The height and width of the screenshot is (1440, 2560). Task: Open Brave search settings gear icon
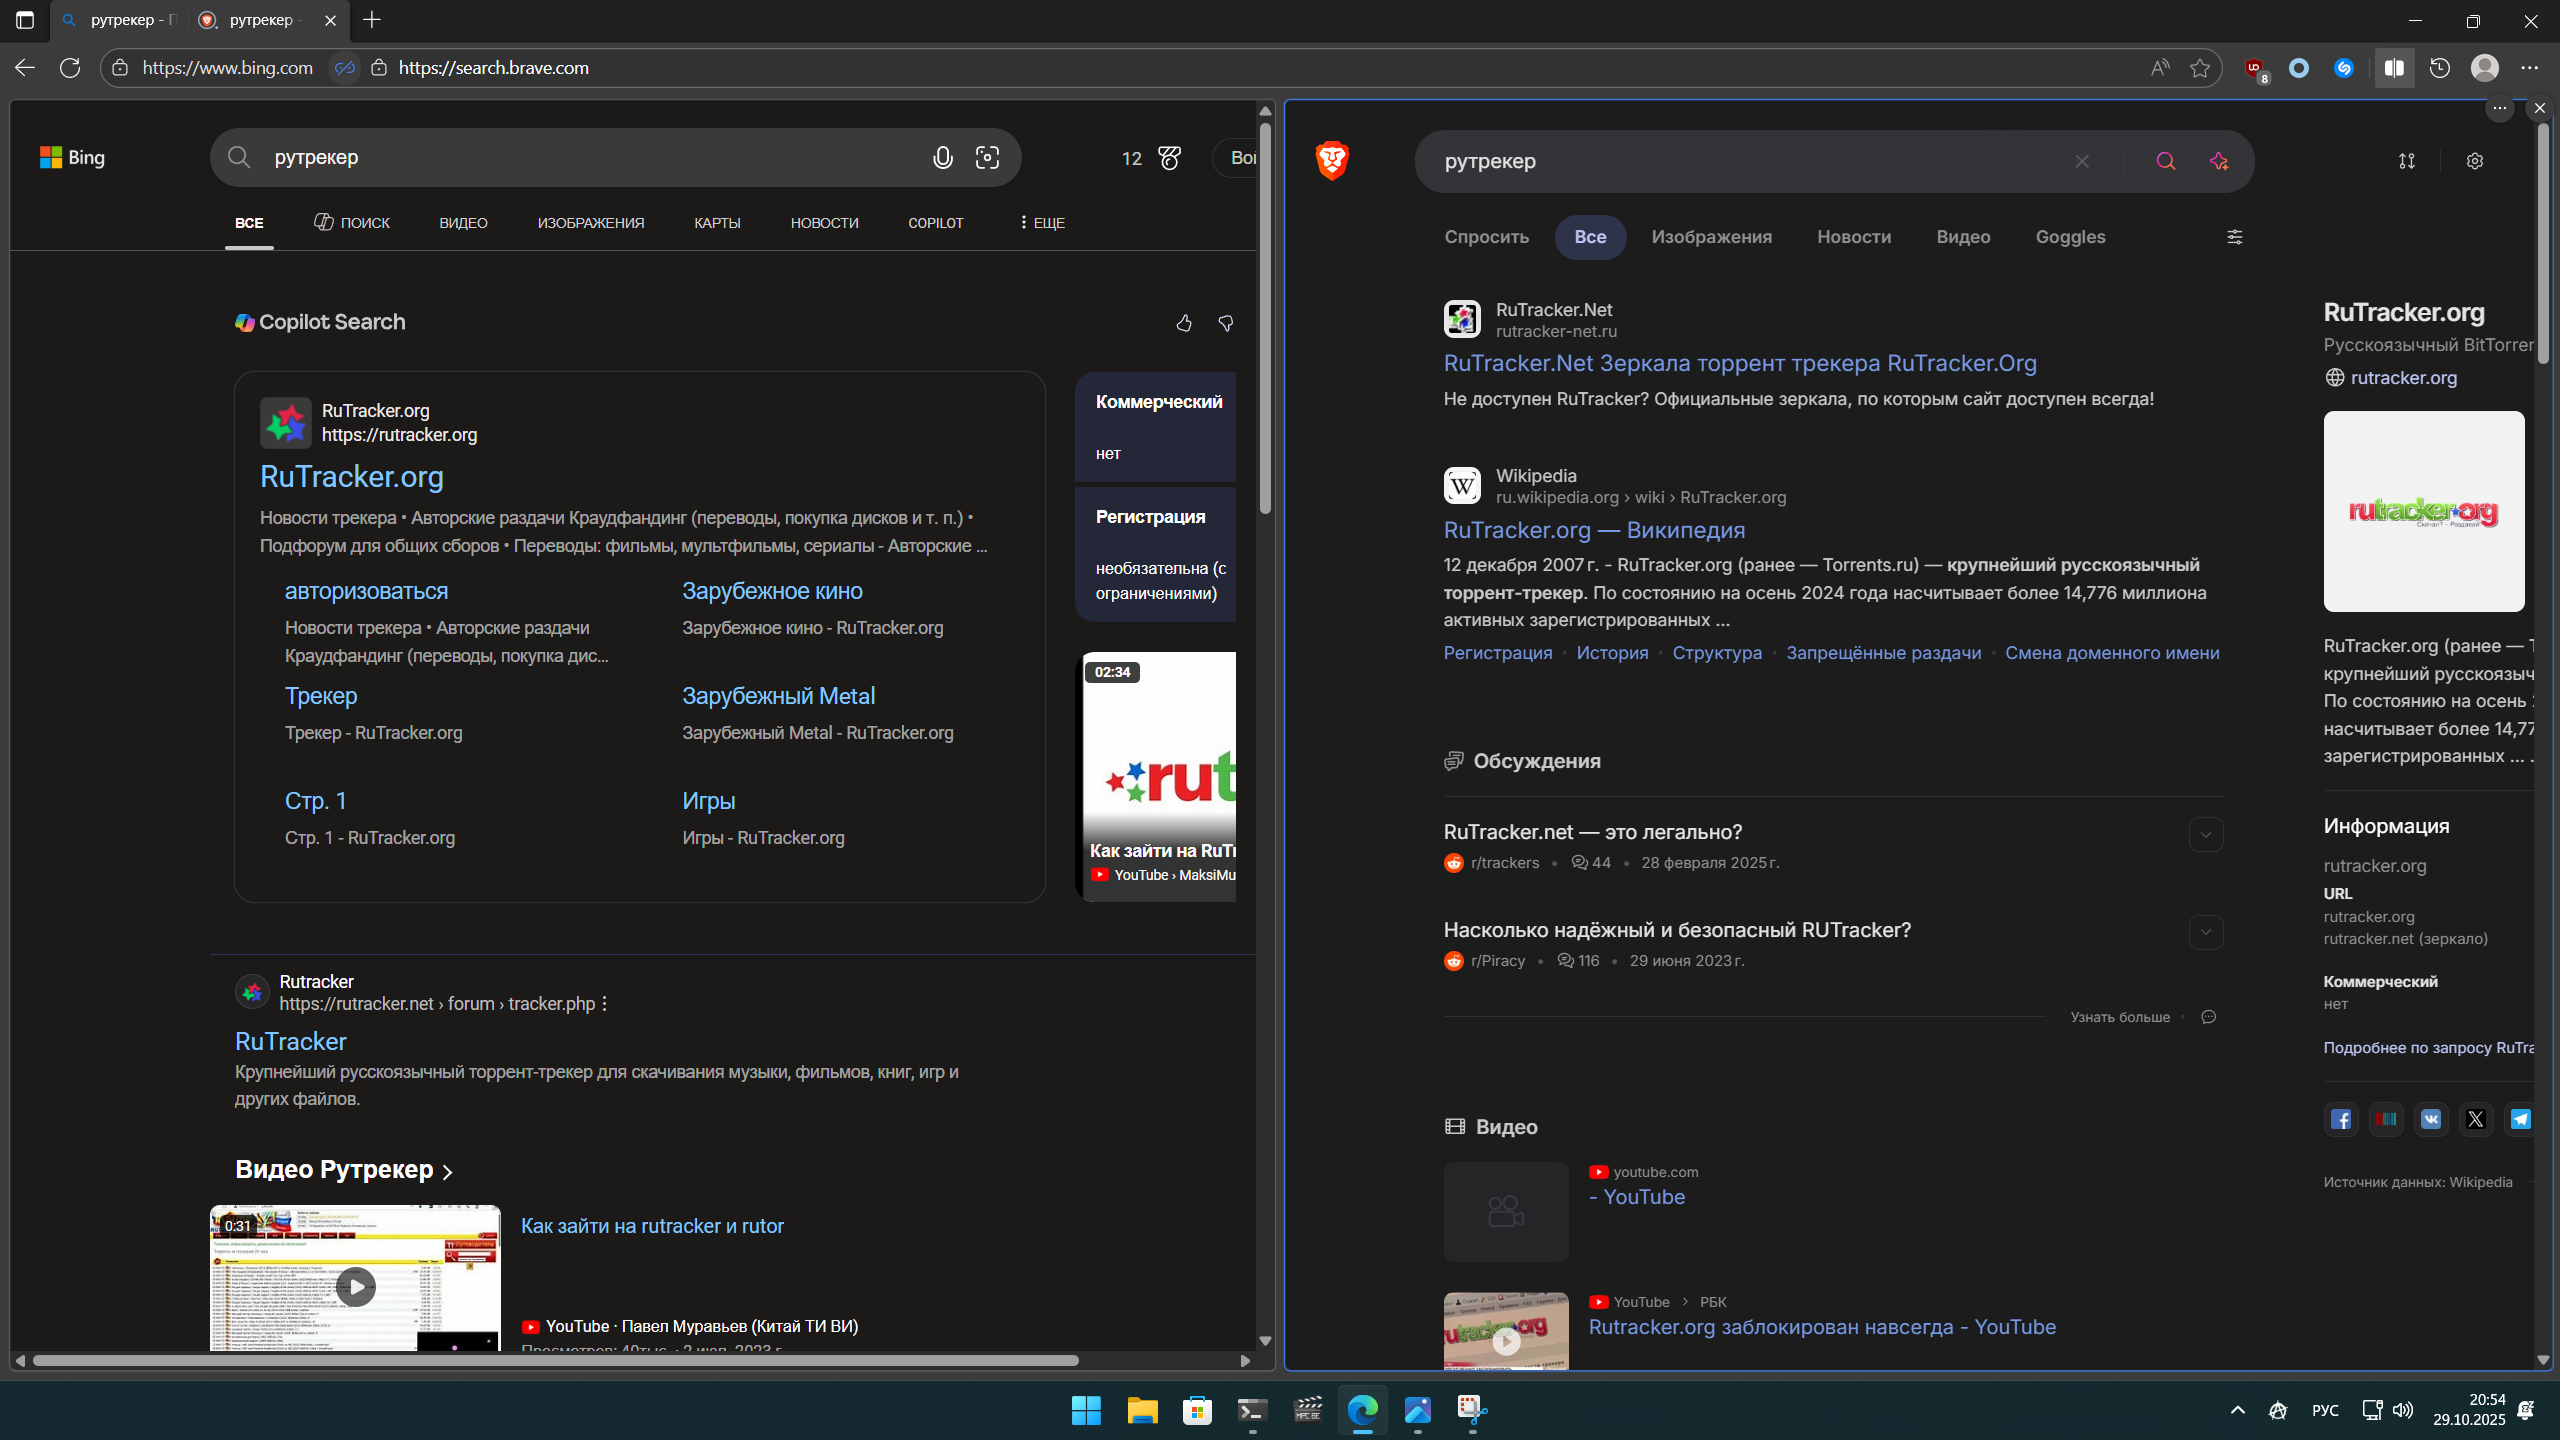2474,161
